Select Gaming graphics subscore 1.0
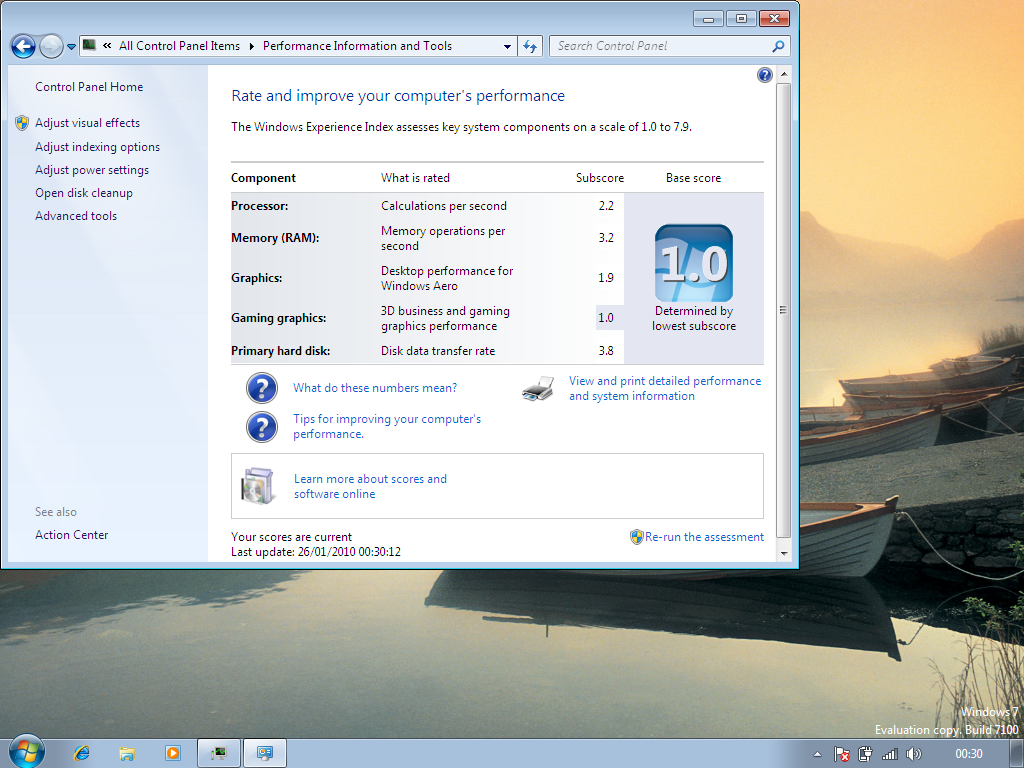Viewport: 1024px width, 768px height. pos(606,318)
